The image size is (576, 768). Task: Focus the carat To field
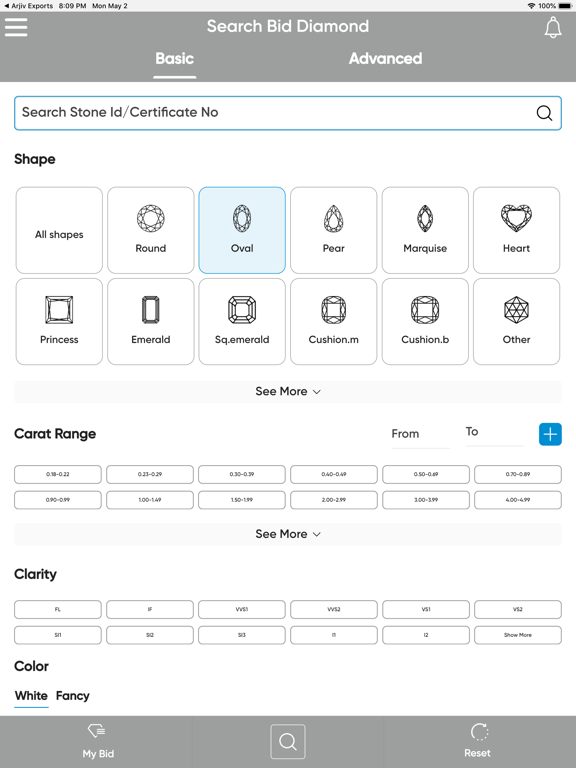coord(494,433)
